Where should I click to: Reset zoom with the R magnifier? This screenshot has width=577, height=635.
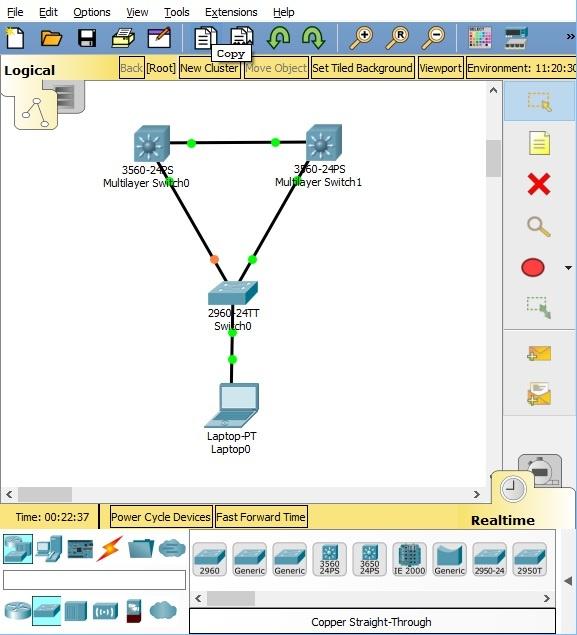coord(397,38)
